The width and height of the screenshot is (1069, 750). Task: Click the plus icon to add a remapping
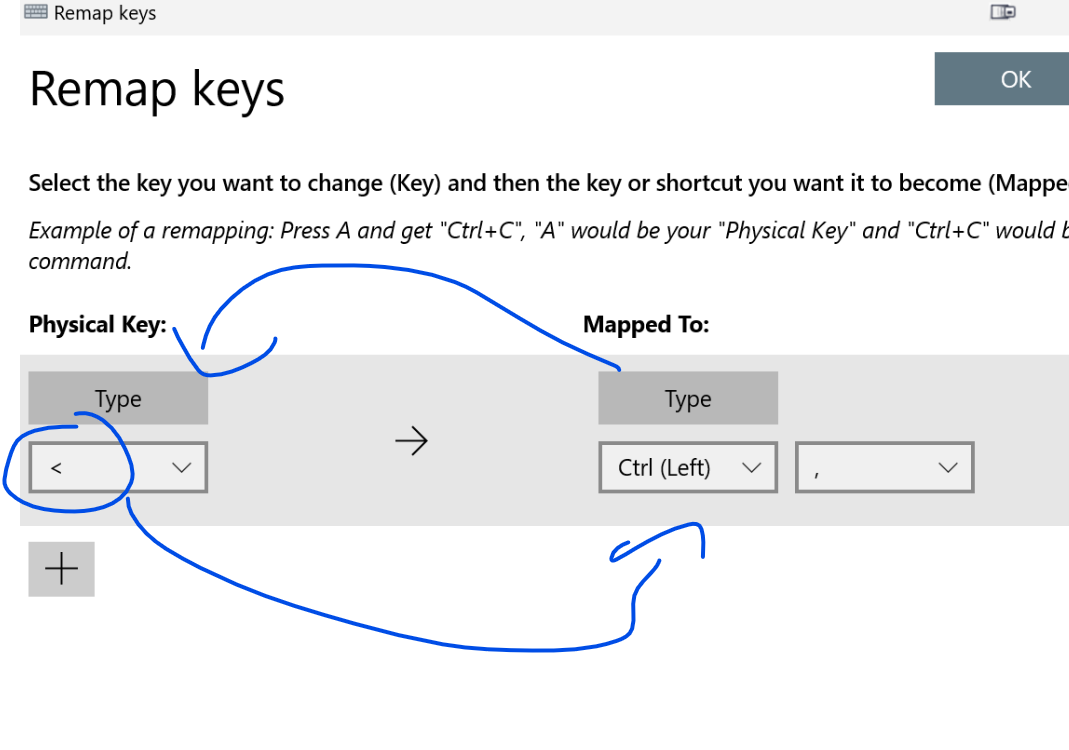[x=61, y=568]
